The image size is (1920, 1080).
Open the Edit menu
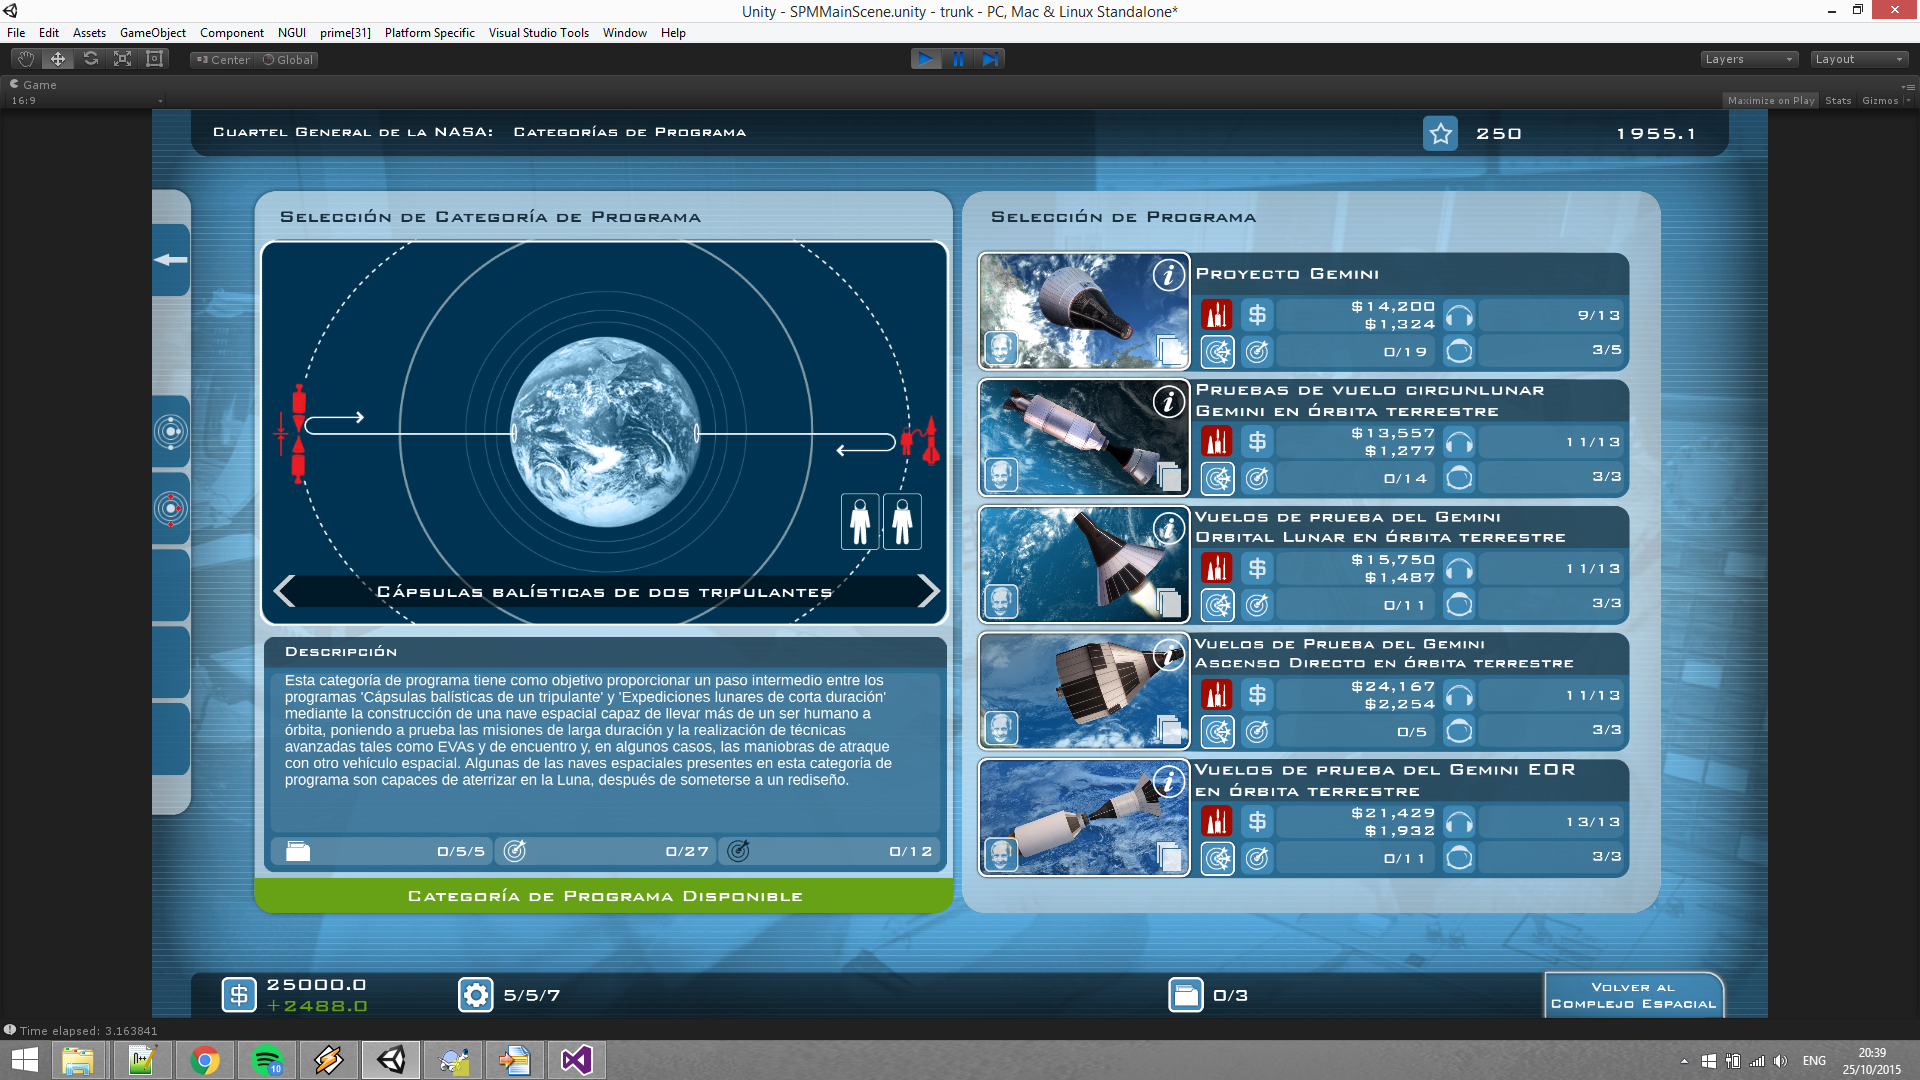[48, 33]
